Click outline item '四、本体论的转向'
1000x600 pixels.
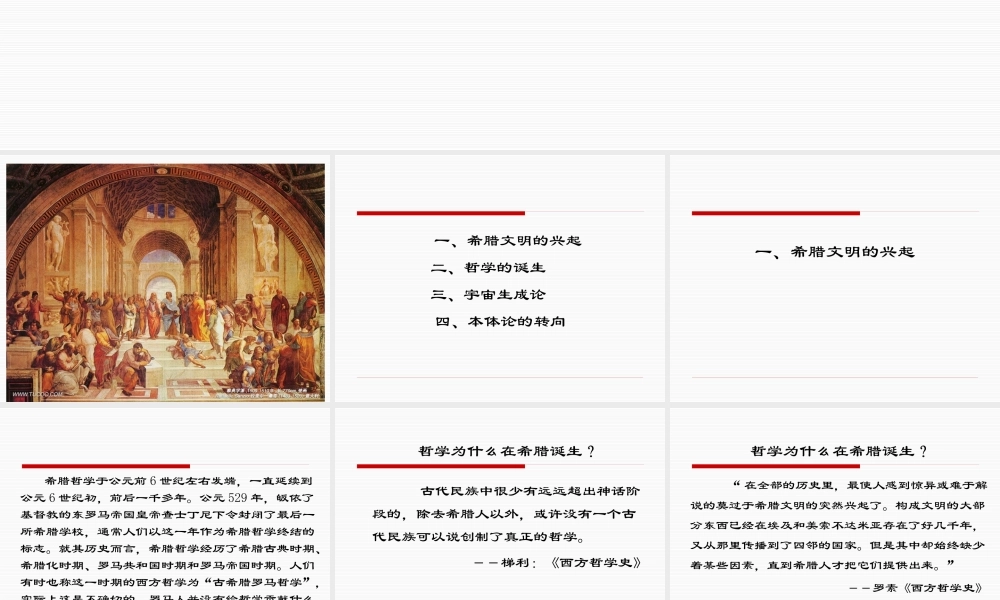point(500,321)
